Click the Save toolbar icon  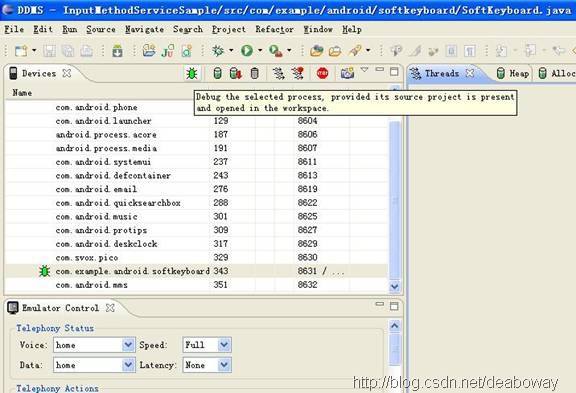[x=50, y=51]
